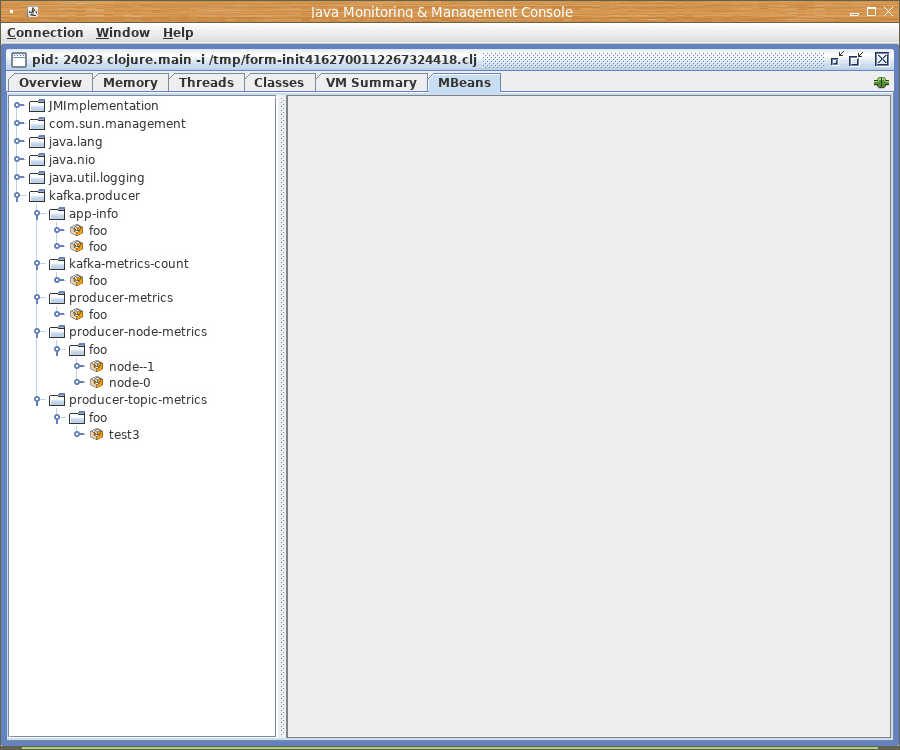
Task: Click the MBean icon beside test3
Action: (x=96, y=434)
